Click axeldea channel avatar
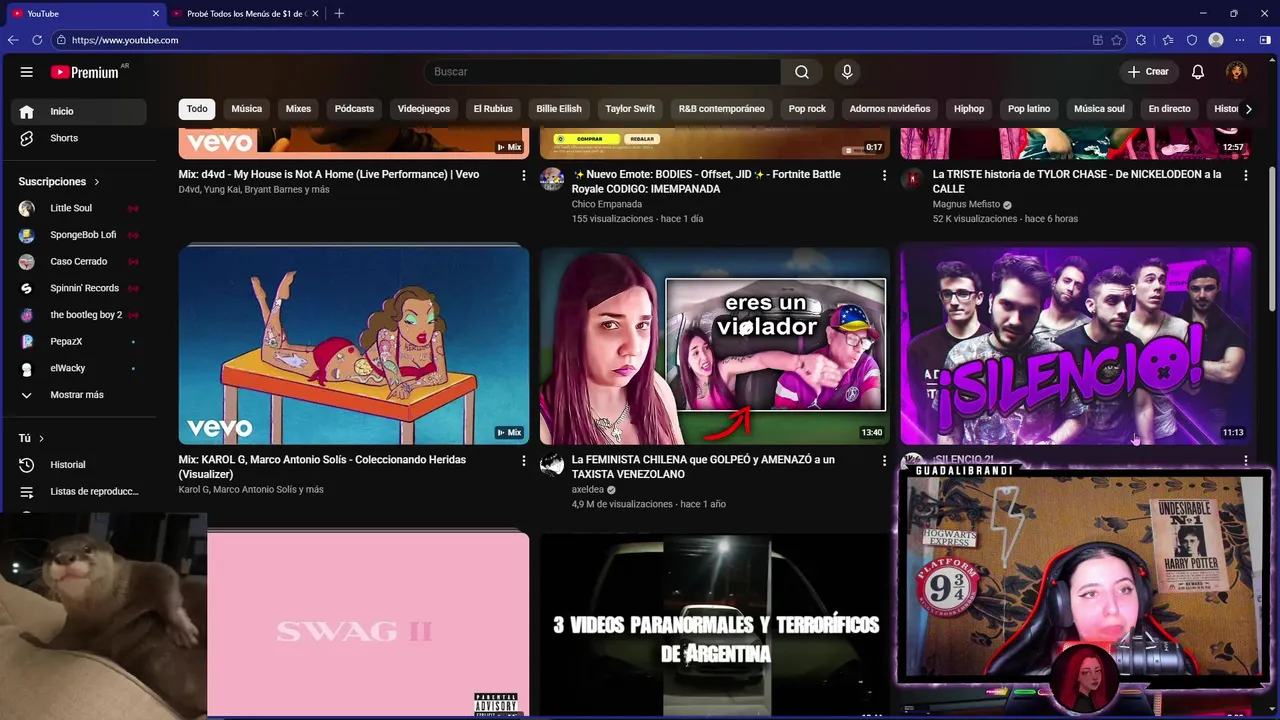Image resolution: width=1280 pixels, height=720 pixels. point(552,465)
